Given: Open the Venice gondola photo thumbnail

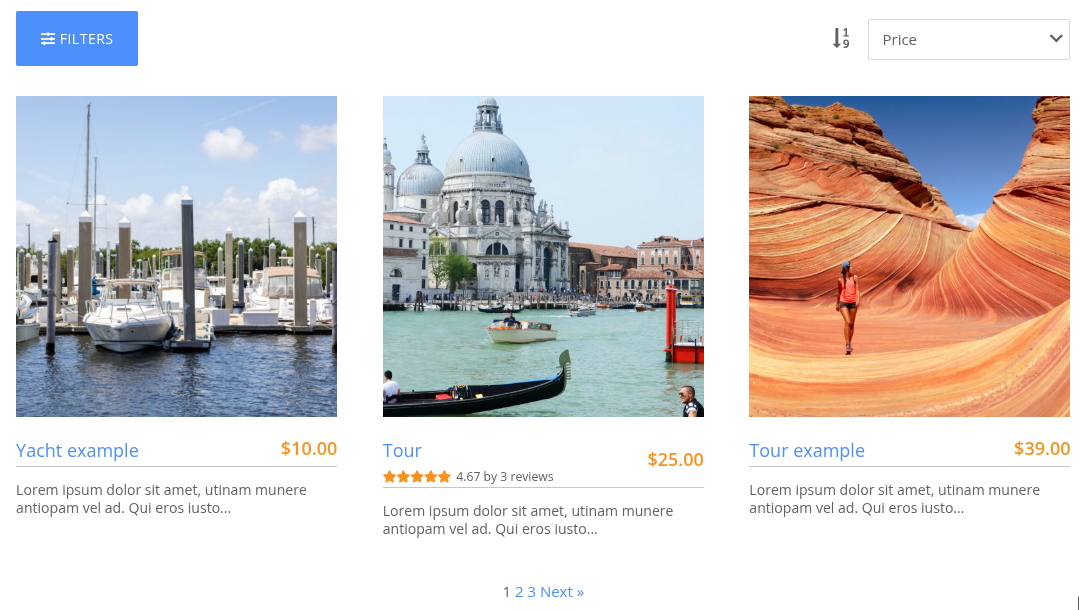Looking at the screenshot, I should 543,256.
